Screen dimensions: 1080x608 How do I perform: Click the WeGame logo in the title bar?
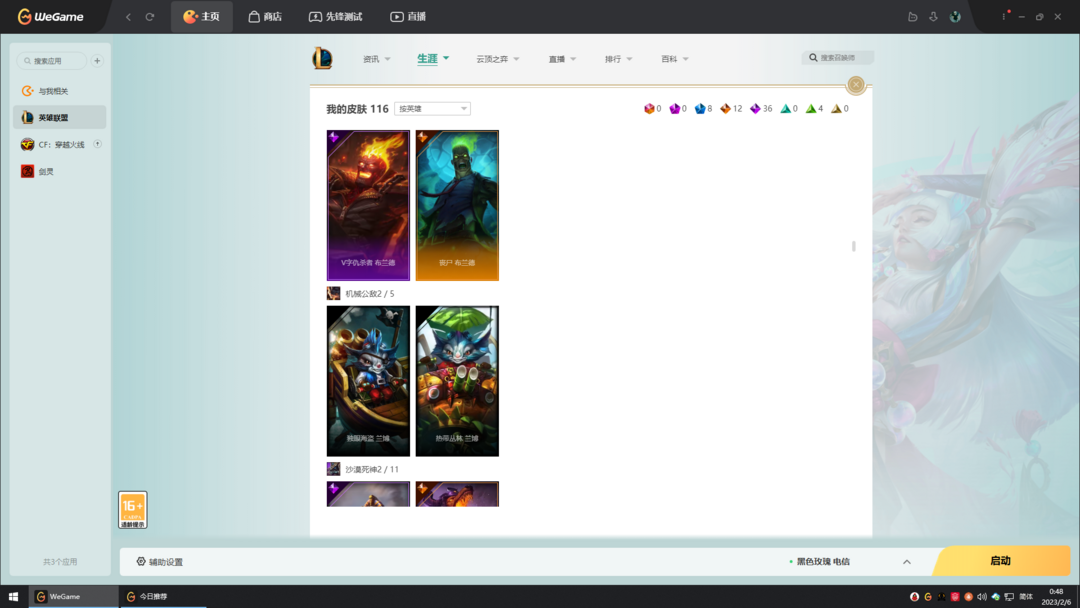(50, 17)
